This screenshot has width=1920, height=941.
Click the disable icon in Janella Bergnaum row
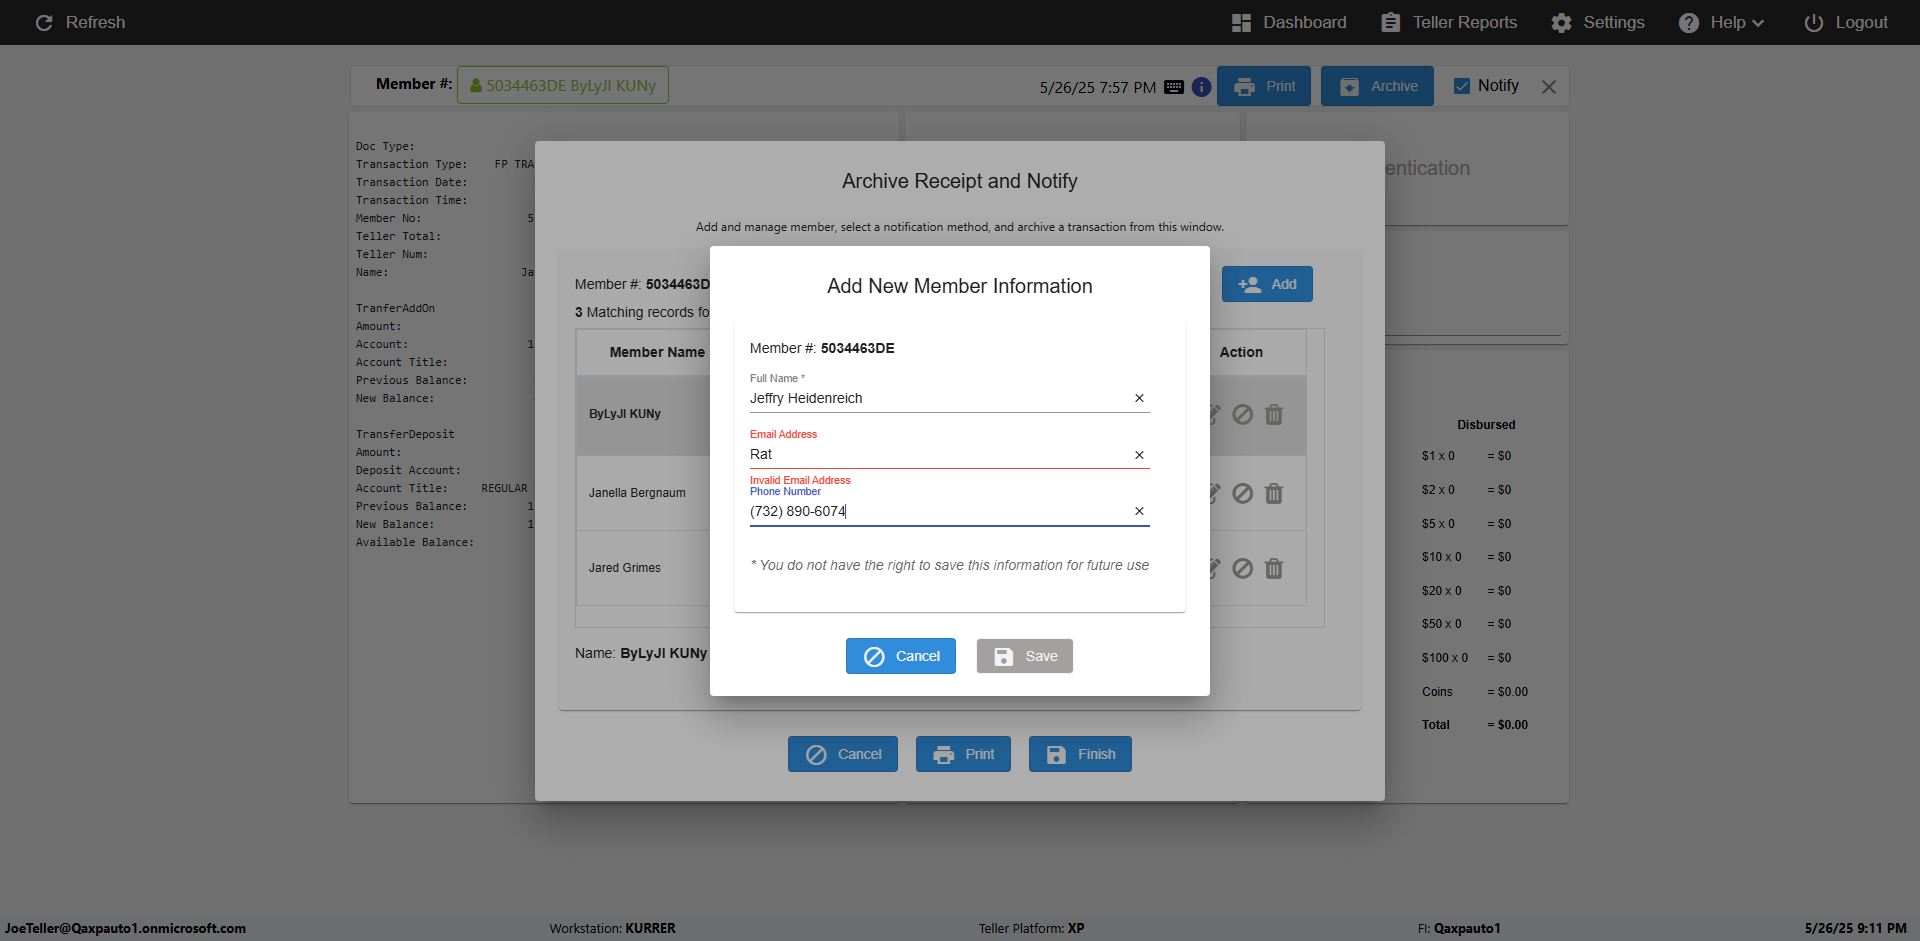(1243, 493)
